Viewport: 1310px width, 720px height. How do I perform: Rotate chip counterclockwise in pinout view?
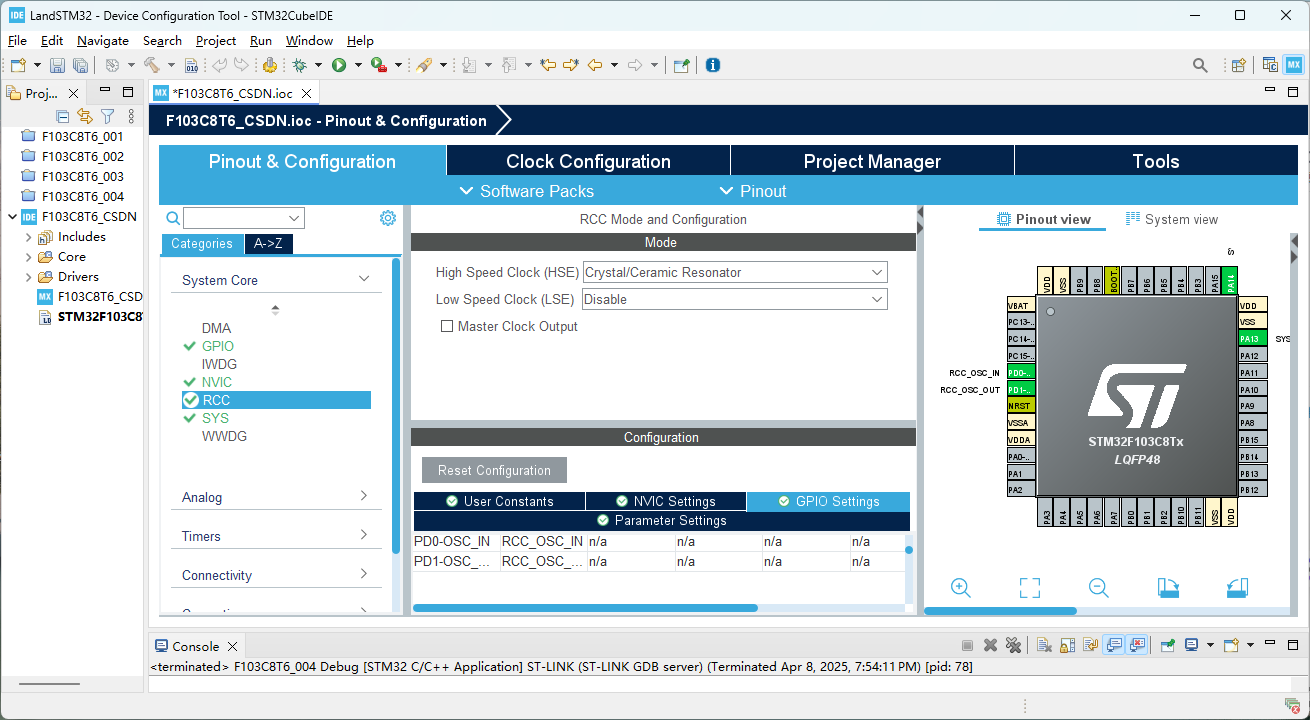pyautogui.click(x=1237, y=588)
